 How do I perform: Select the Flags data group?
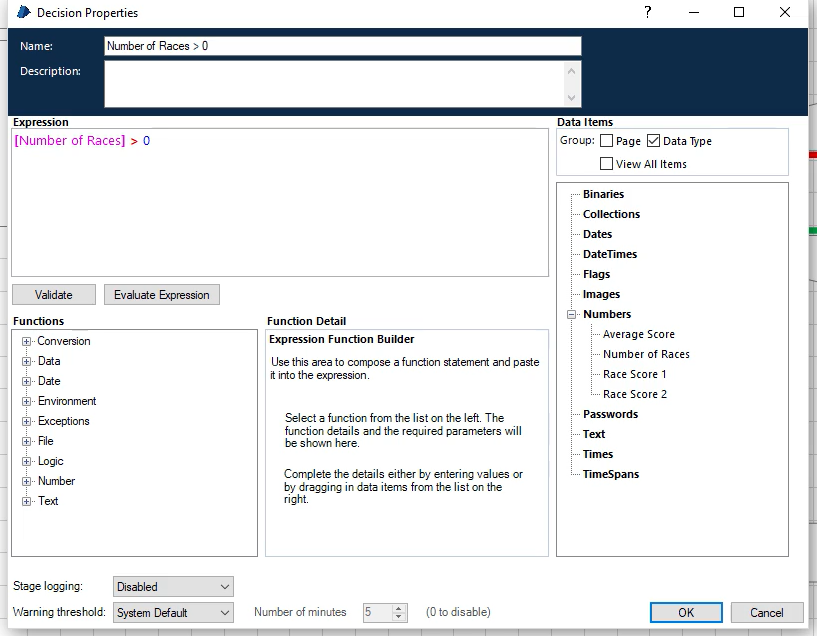(596, 275)
